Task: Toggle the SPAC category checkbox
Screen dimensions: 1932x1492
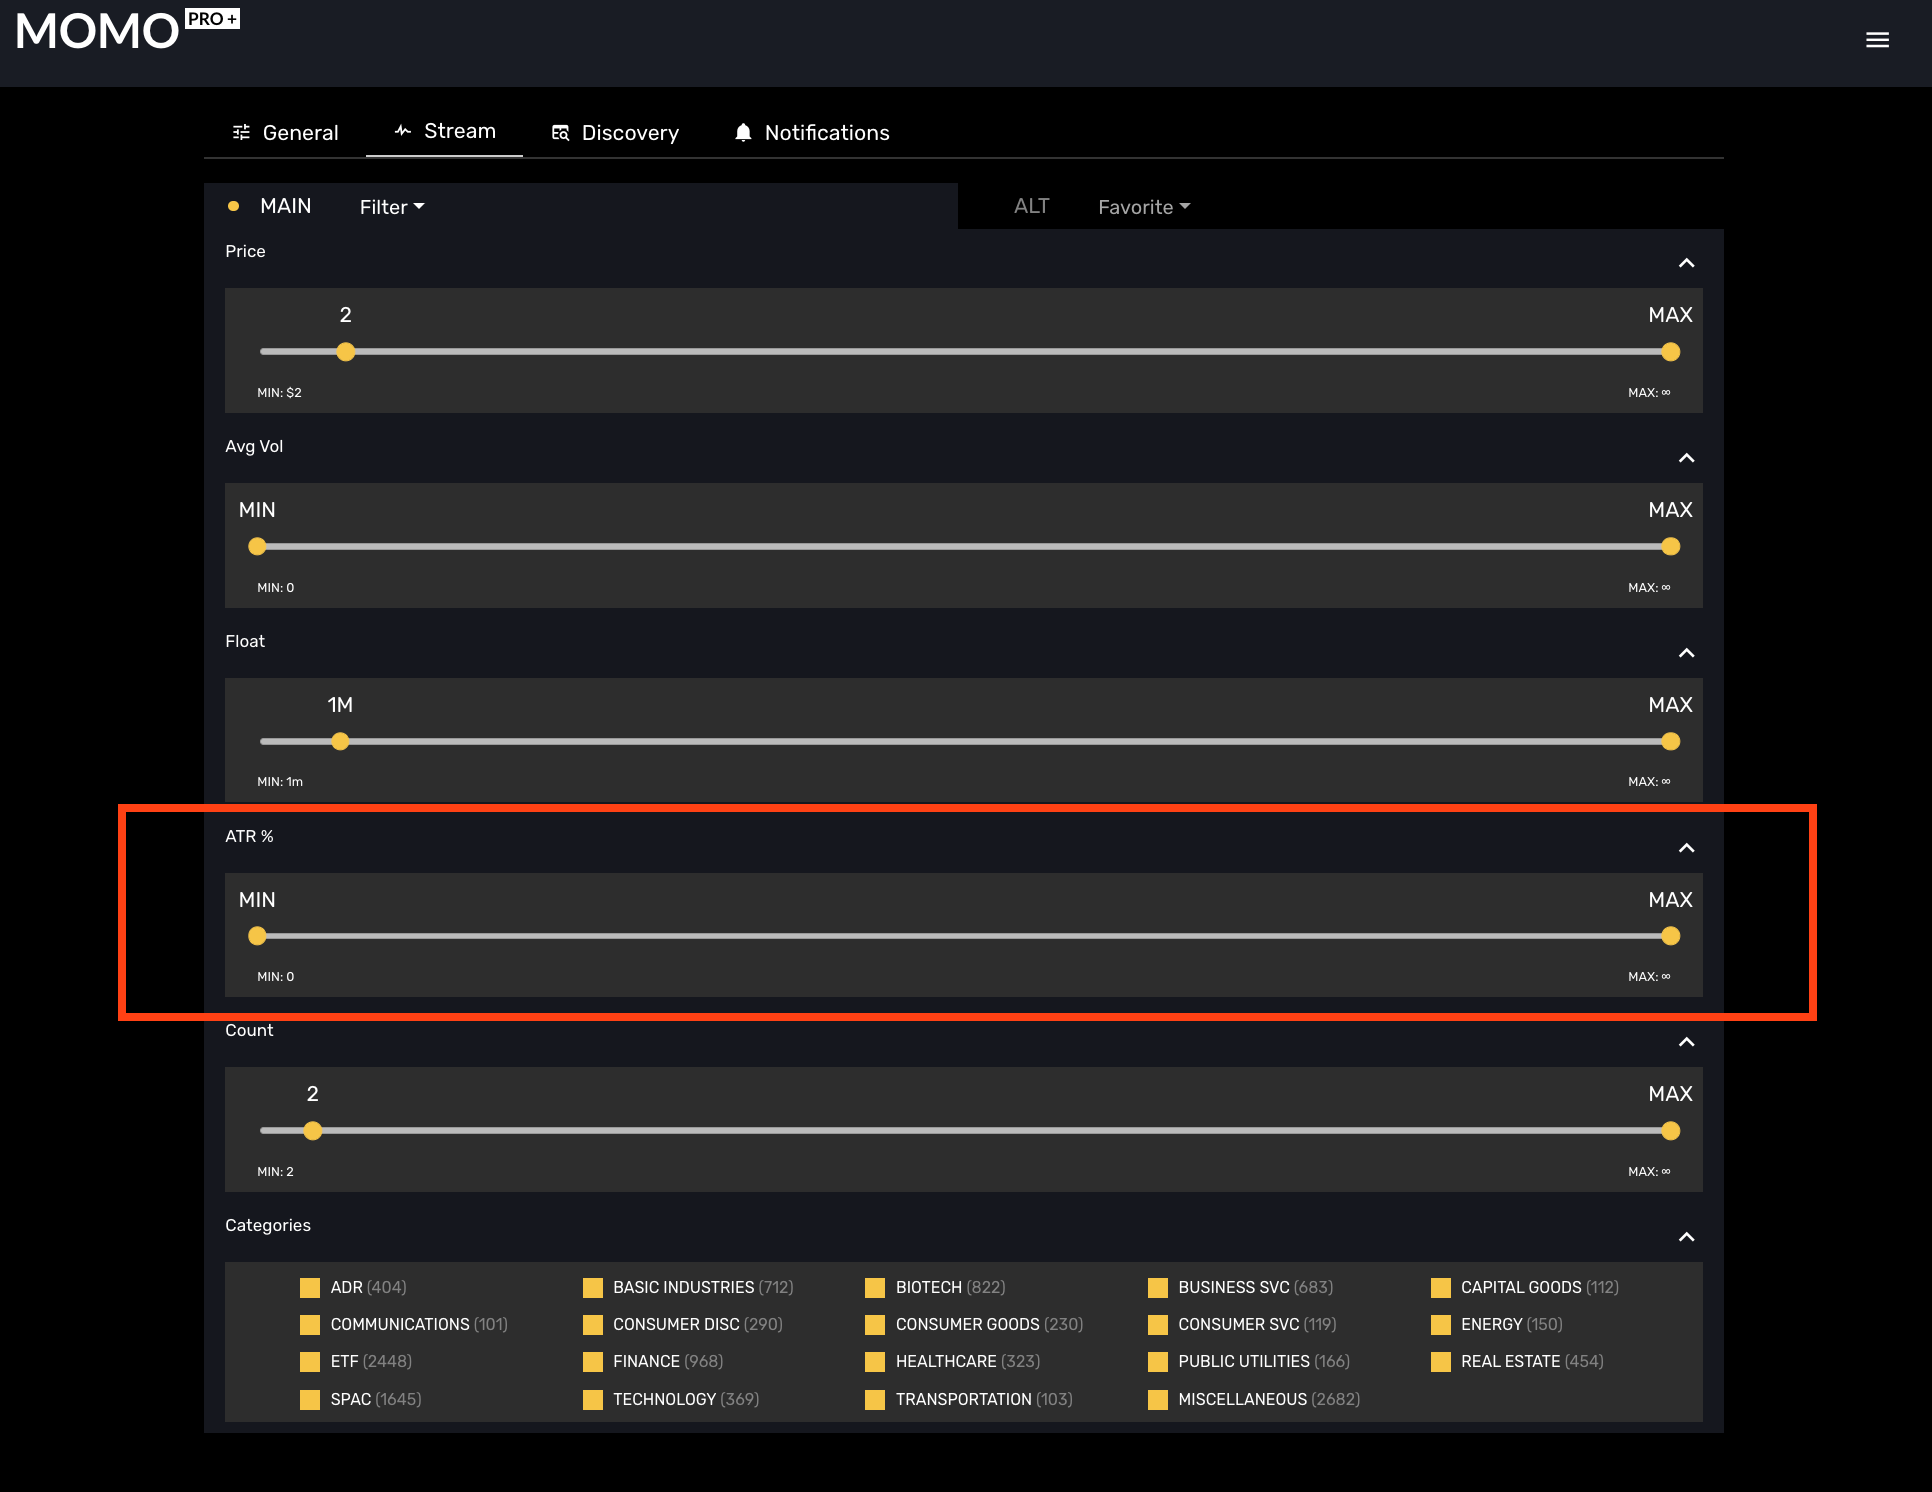Action: pos(310,1399)
